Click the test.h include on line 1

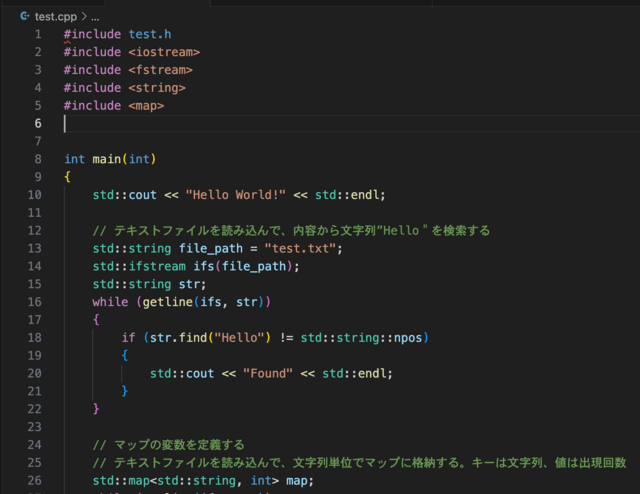150,33
